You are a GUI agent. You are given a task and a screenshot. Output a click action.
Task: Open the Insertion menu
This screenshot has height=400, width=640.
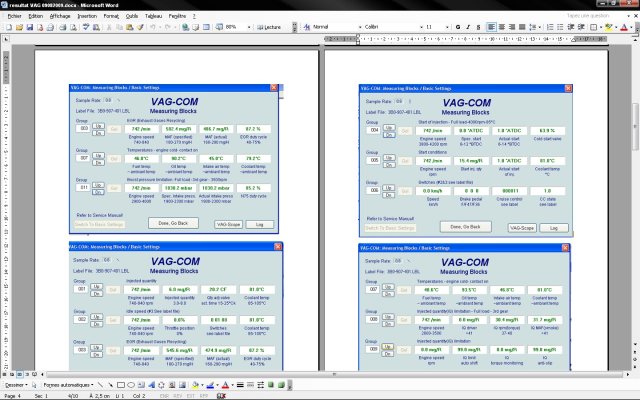pyautogui.click(x=87, y=16)
